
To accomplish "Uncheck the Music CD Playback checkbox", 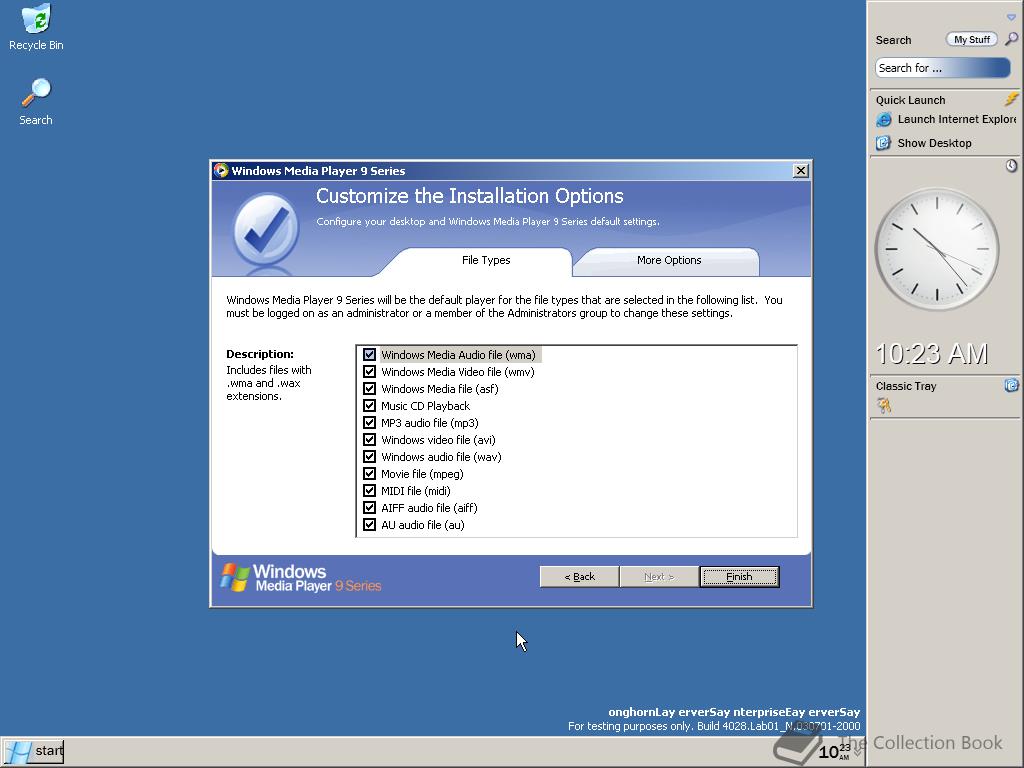I will [x=370, y=406].
